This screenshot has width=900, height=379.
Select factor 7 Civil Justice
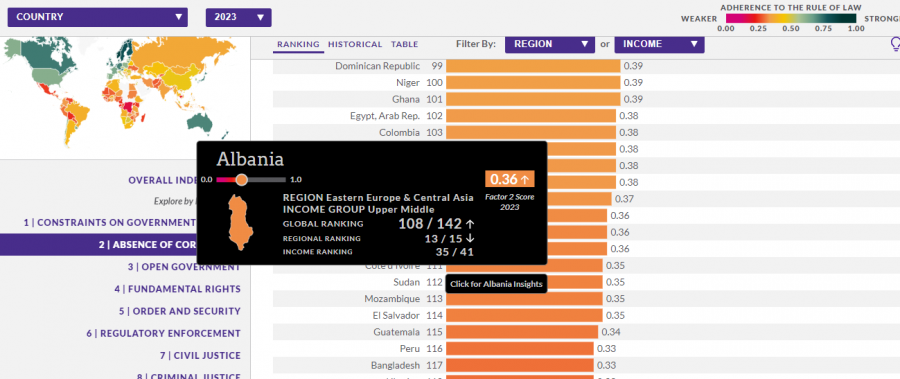pos(200,355)
